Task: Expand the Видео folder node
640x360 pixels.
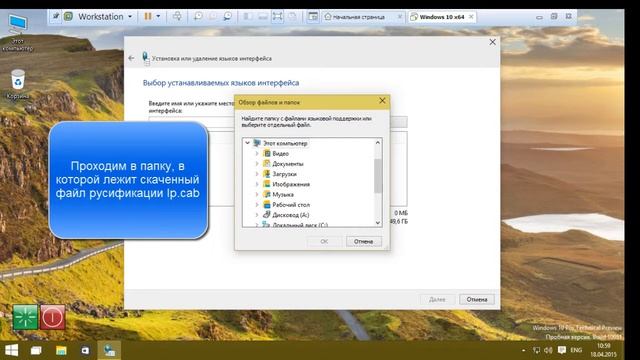Action: point(257,153)
